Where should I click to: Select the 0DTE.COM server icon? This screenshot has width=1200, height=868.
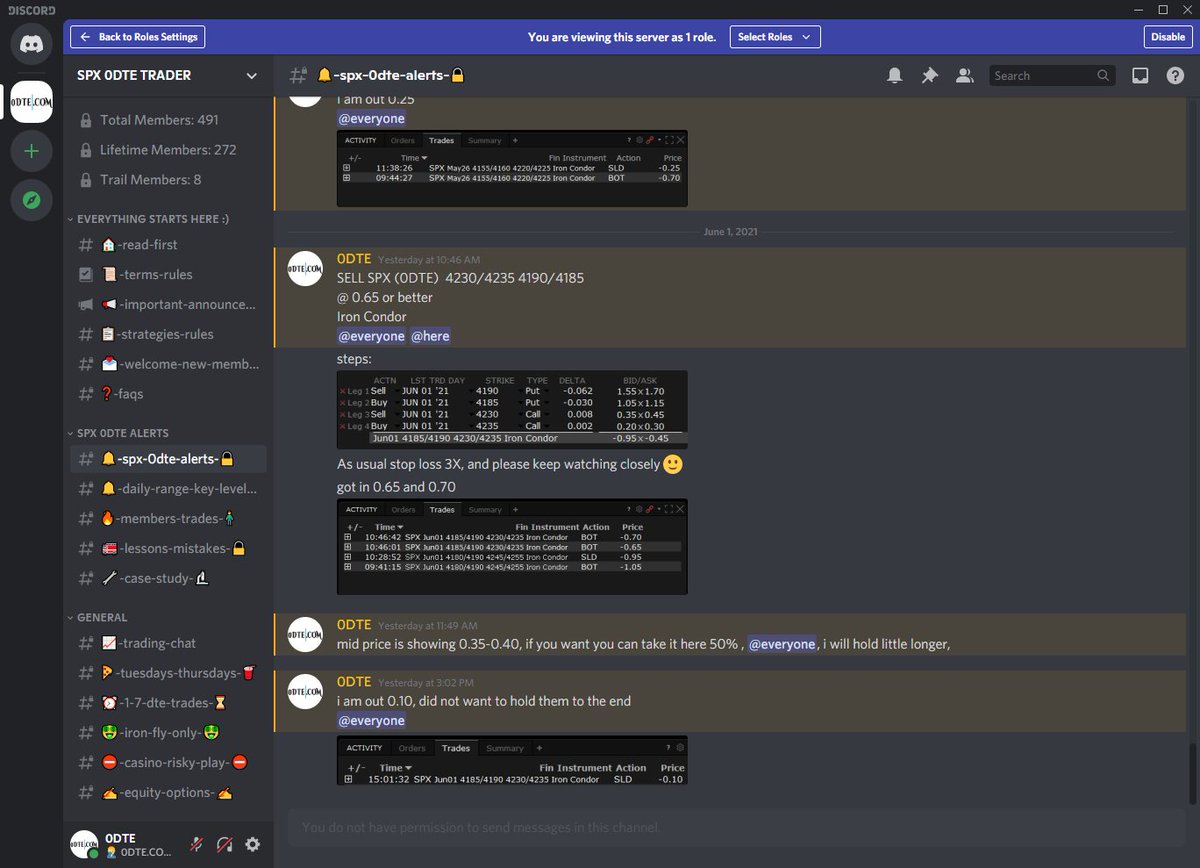click(31, 102)
